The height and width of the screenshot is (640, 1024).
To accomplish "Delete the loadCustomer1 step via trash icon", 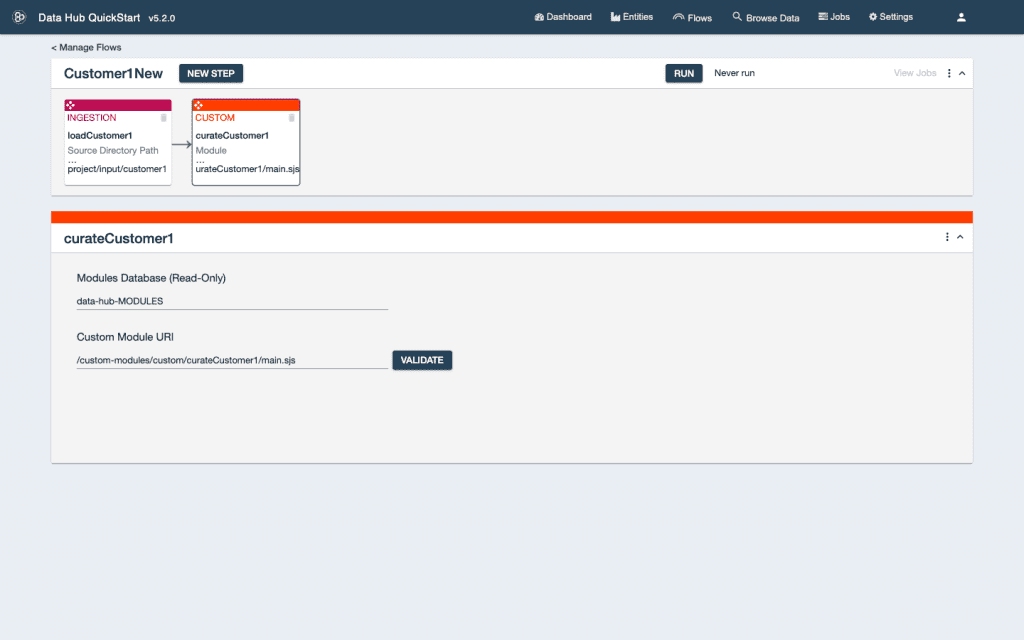I will point(164,118).
